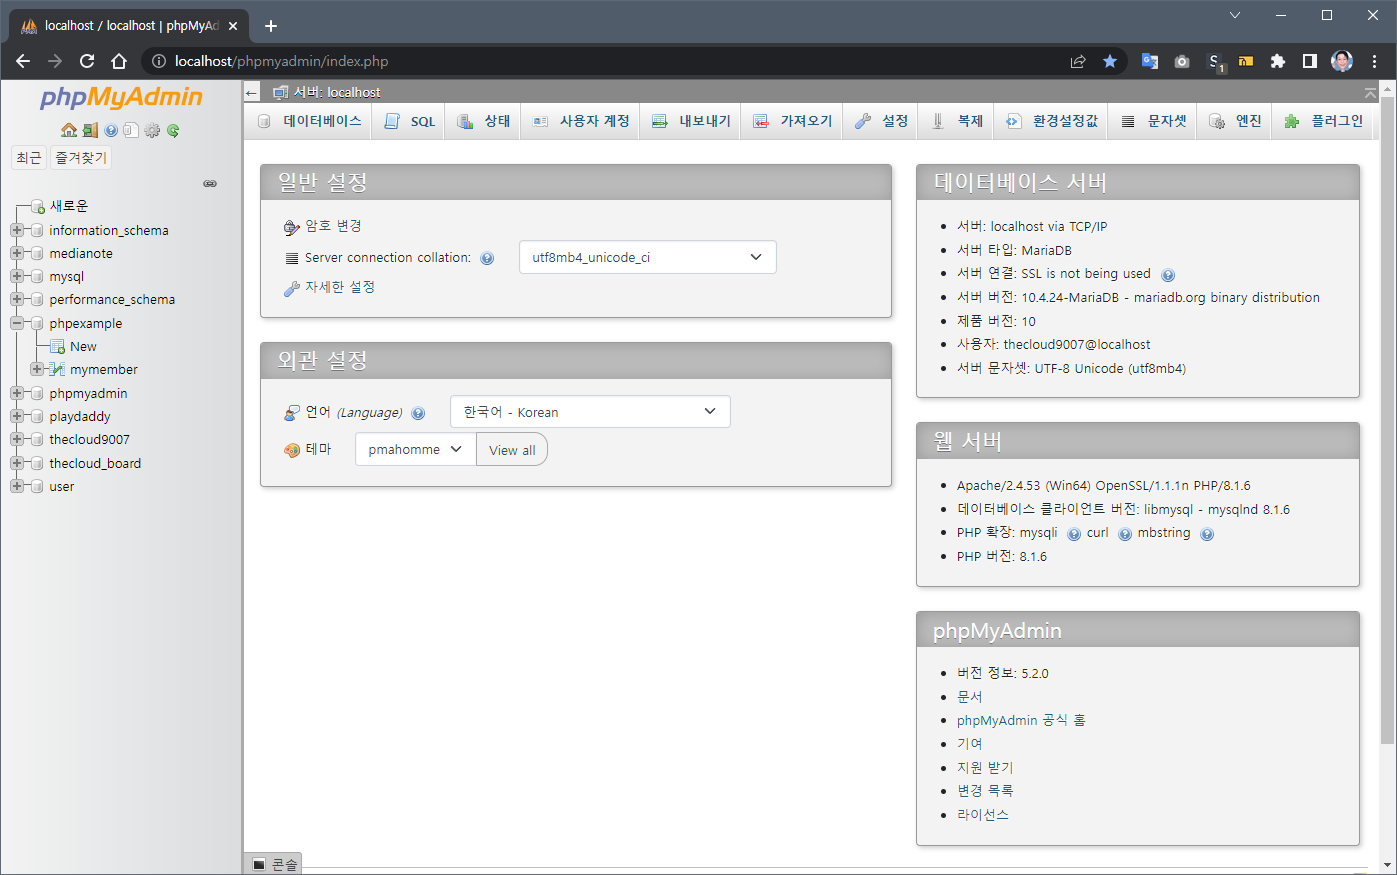Viewport: 1397px width, 875px height.
Task: Click the 암호 변경 link
Action: (333, 226)
